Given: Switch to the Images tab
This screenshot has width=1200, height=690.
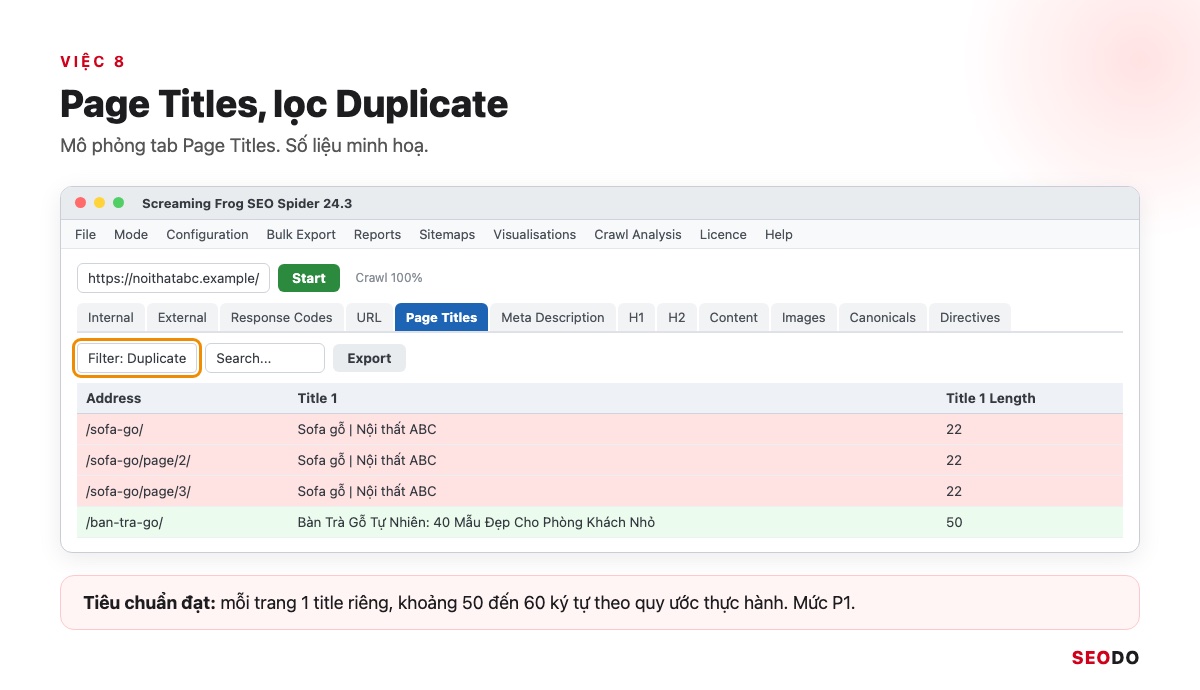Looking at the screenshot, I should (804, 317).
